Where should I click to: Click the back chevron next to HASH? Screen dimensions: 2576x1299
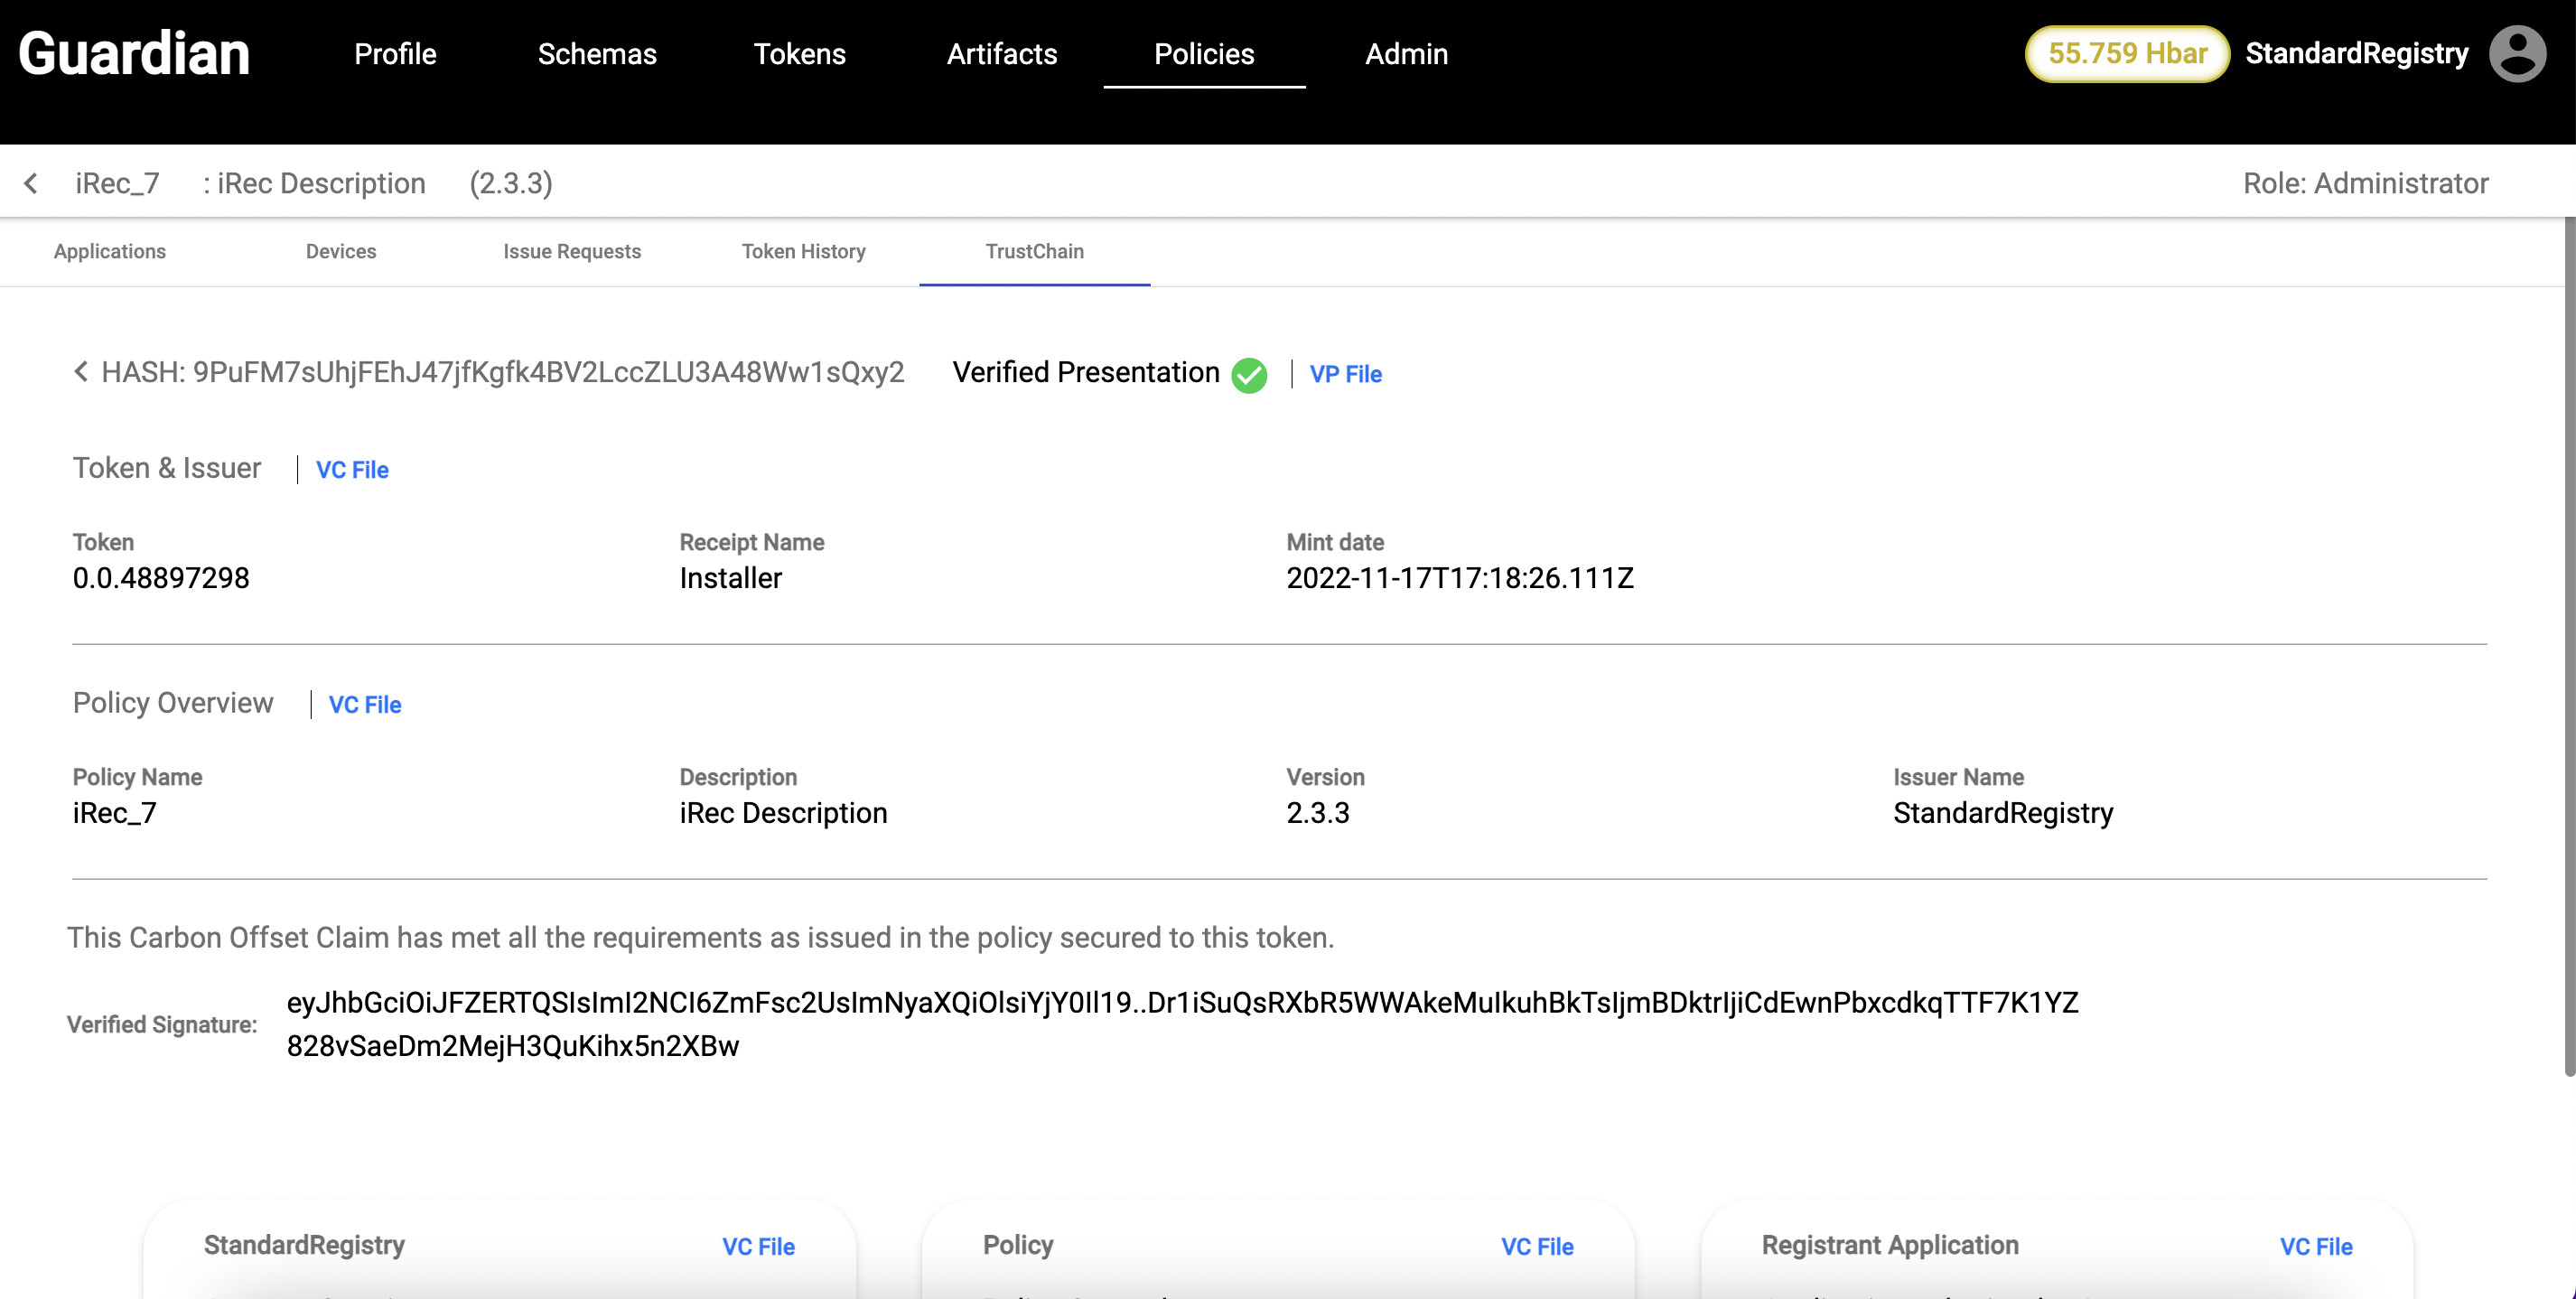point(81,372)
